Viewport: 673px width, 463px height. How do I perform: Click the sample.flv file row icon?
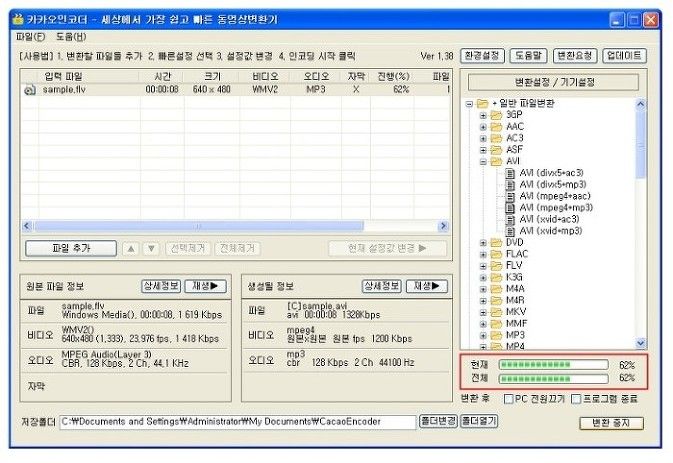click(x=30, y=90)
